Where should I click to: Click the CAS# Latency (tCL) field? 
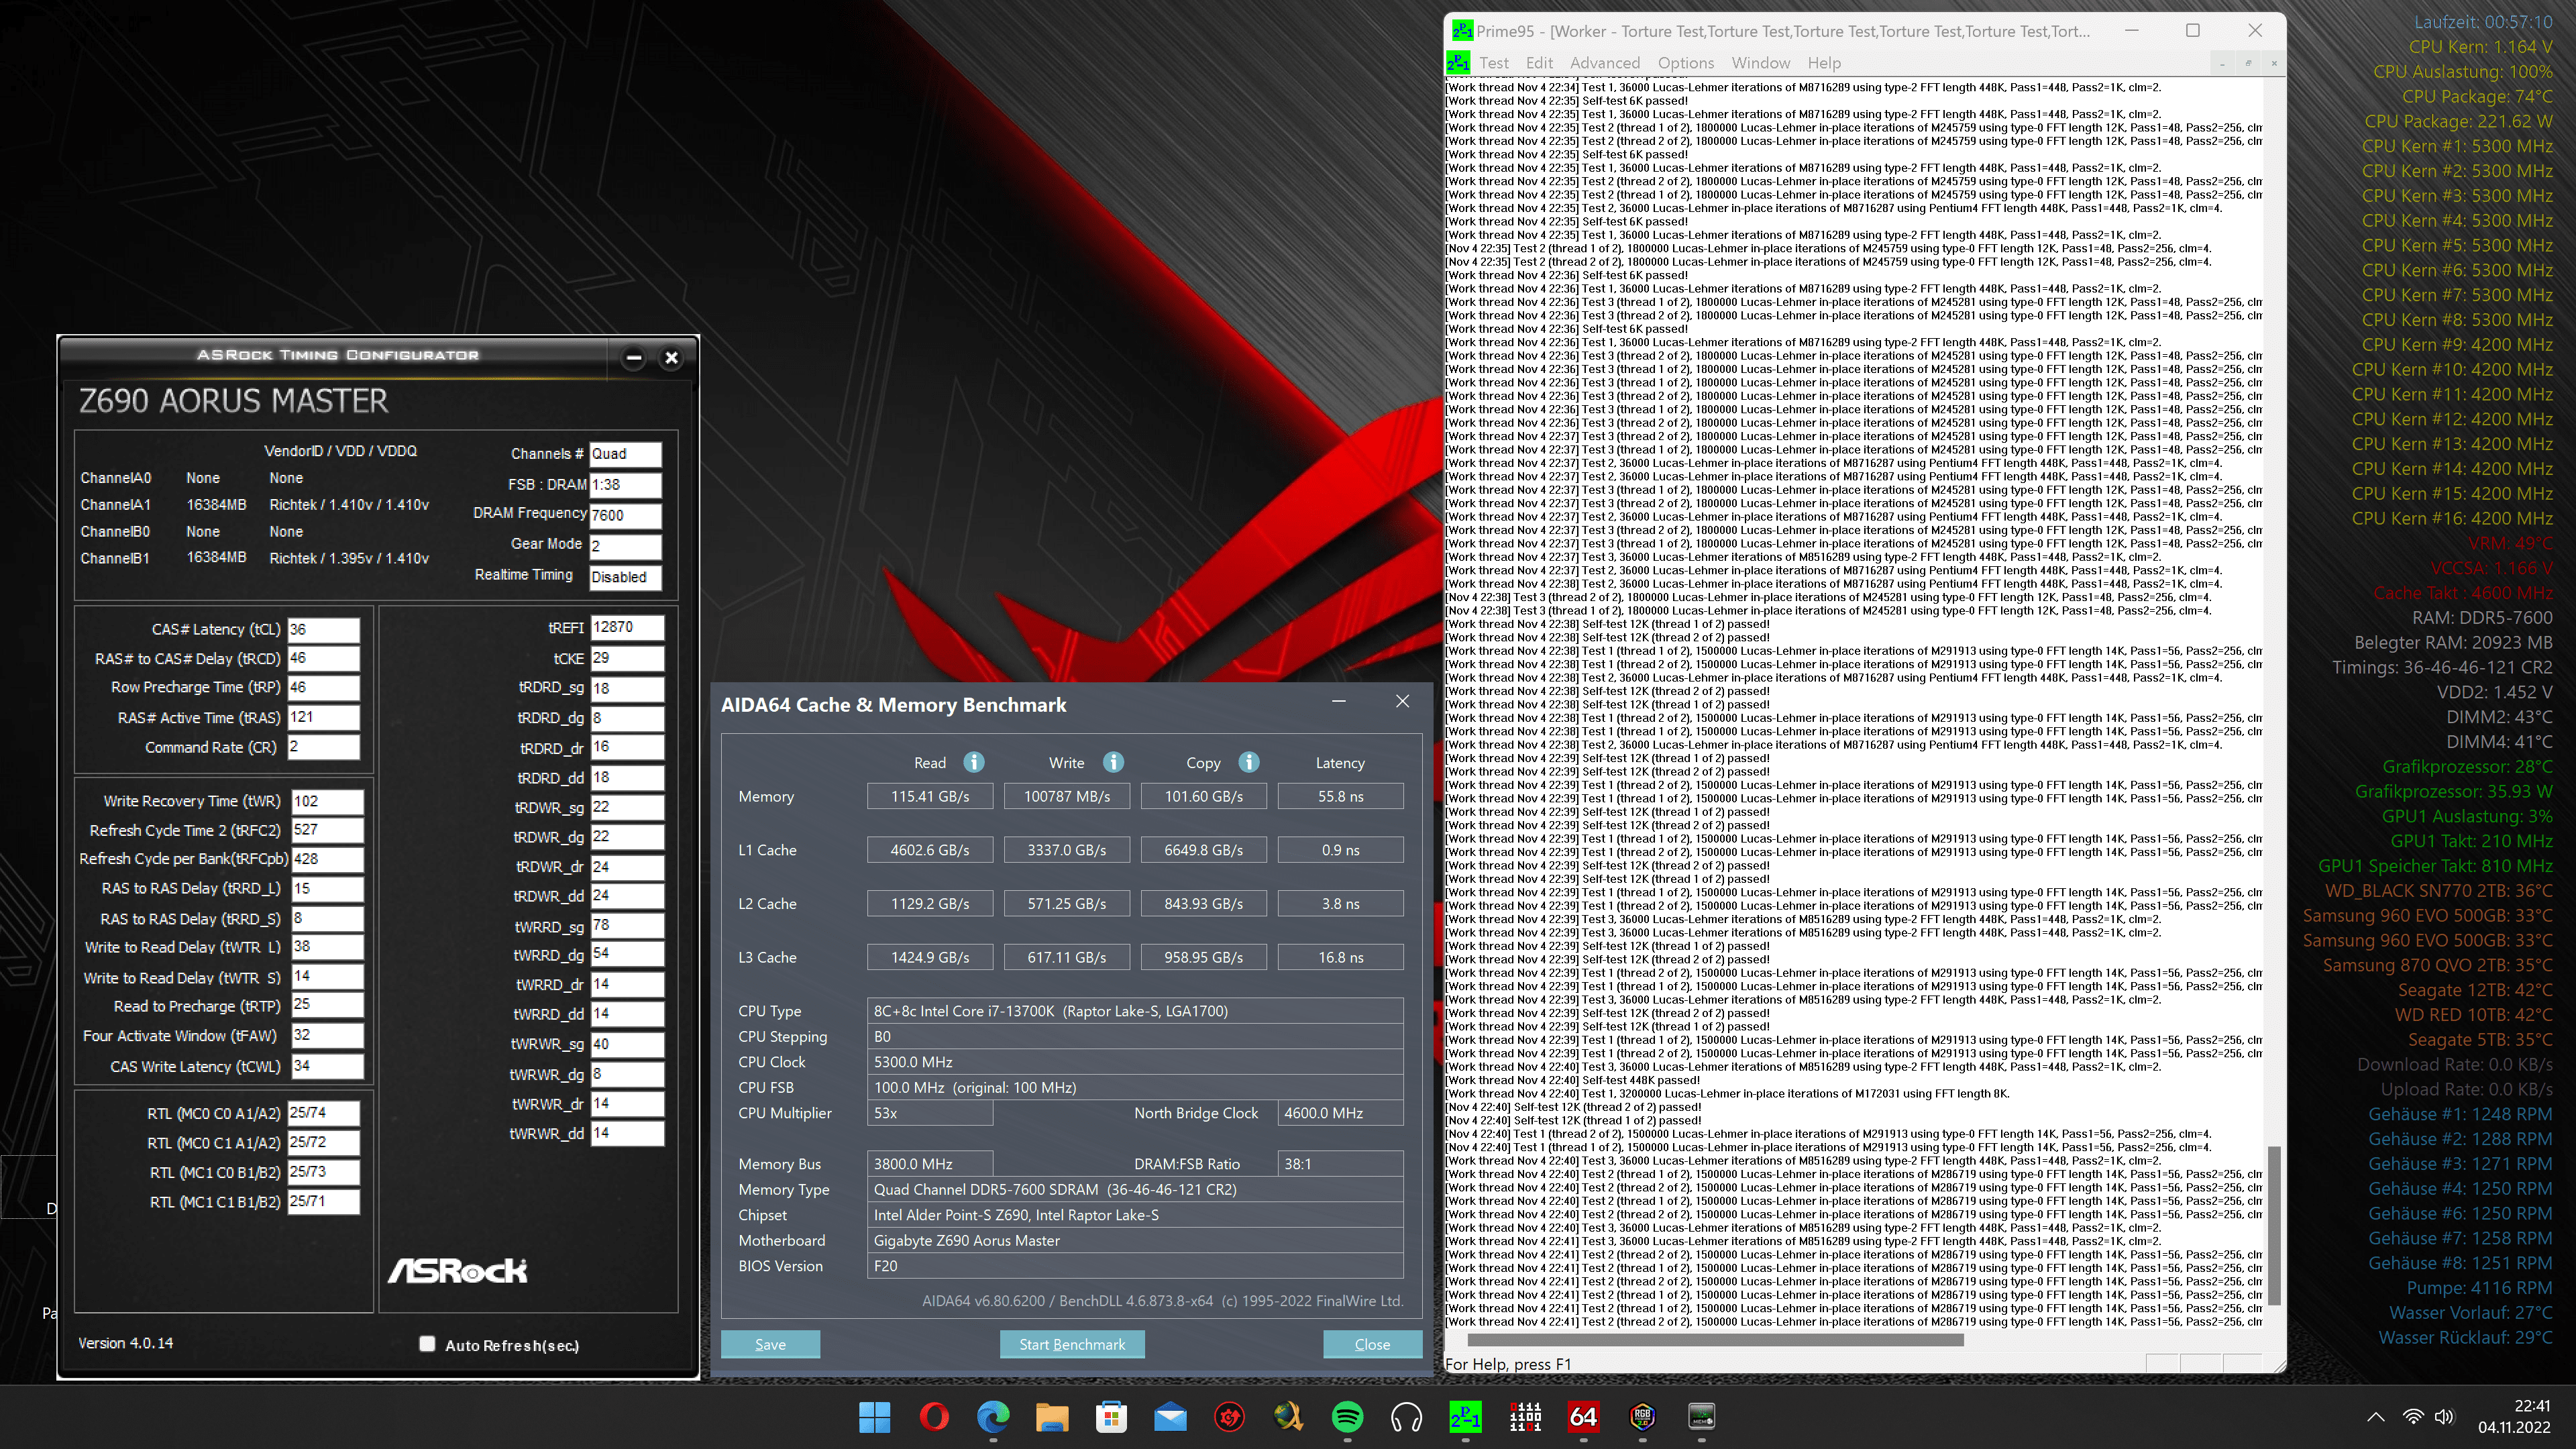(x=323, y=629)
